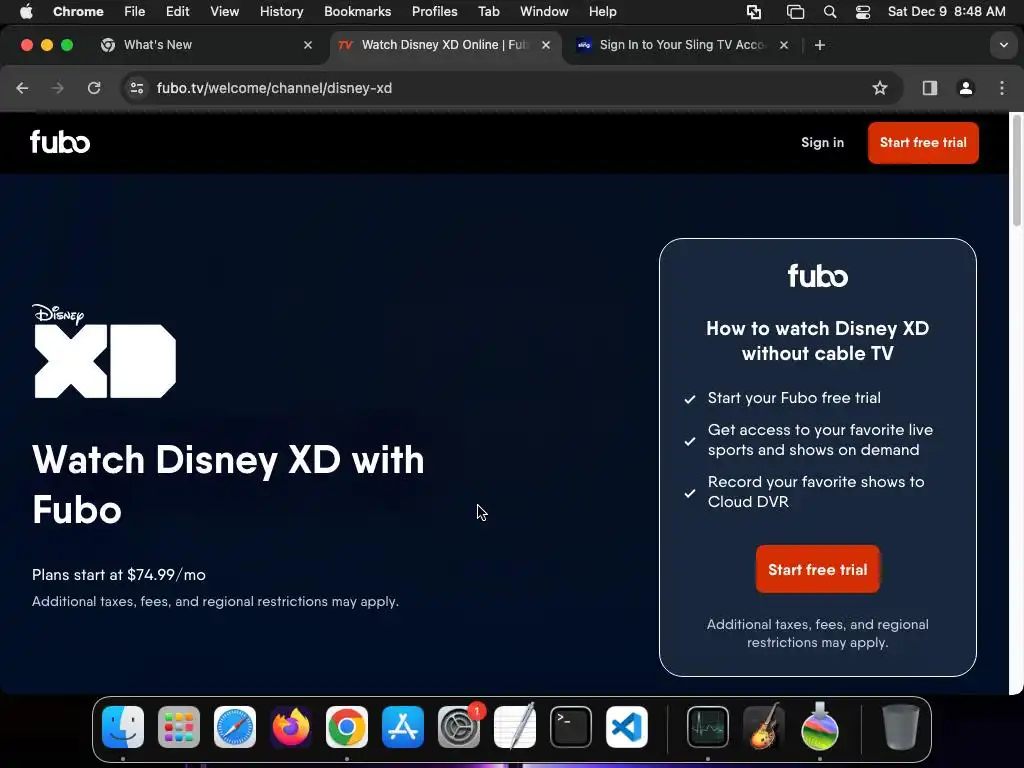Open Launchpad from the Dock

178,727
